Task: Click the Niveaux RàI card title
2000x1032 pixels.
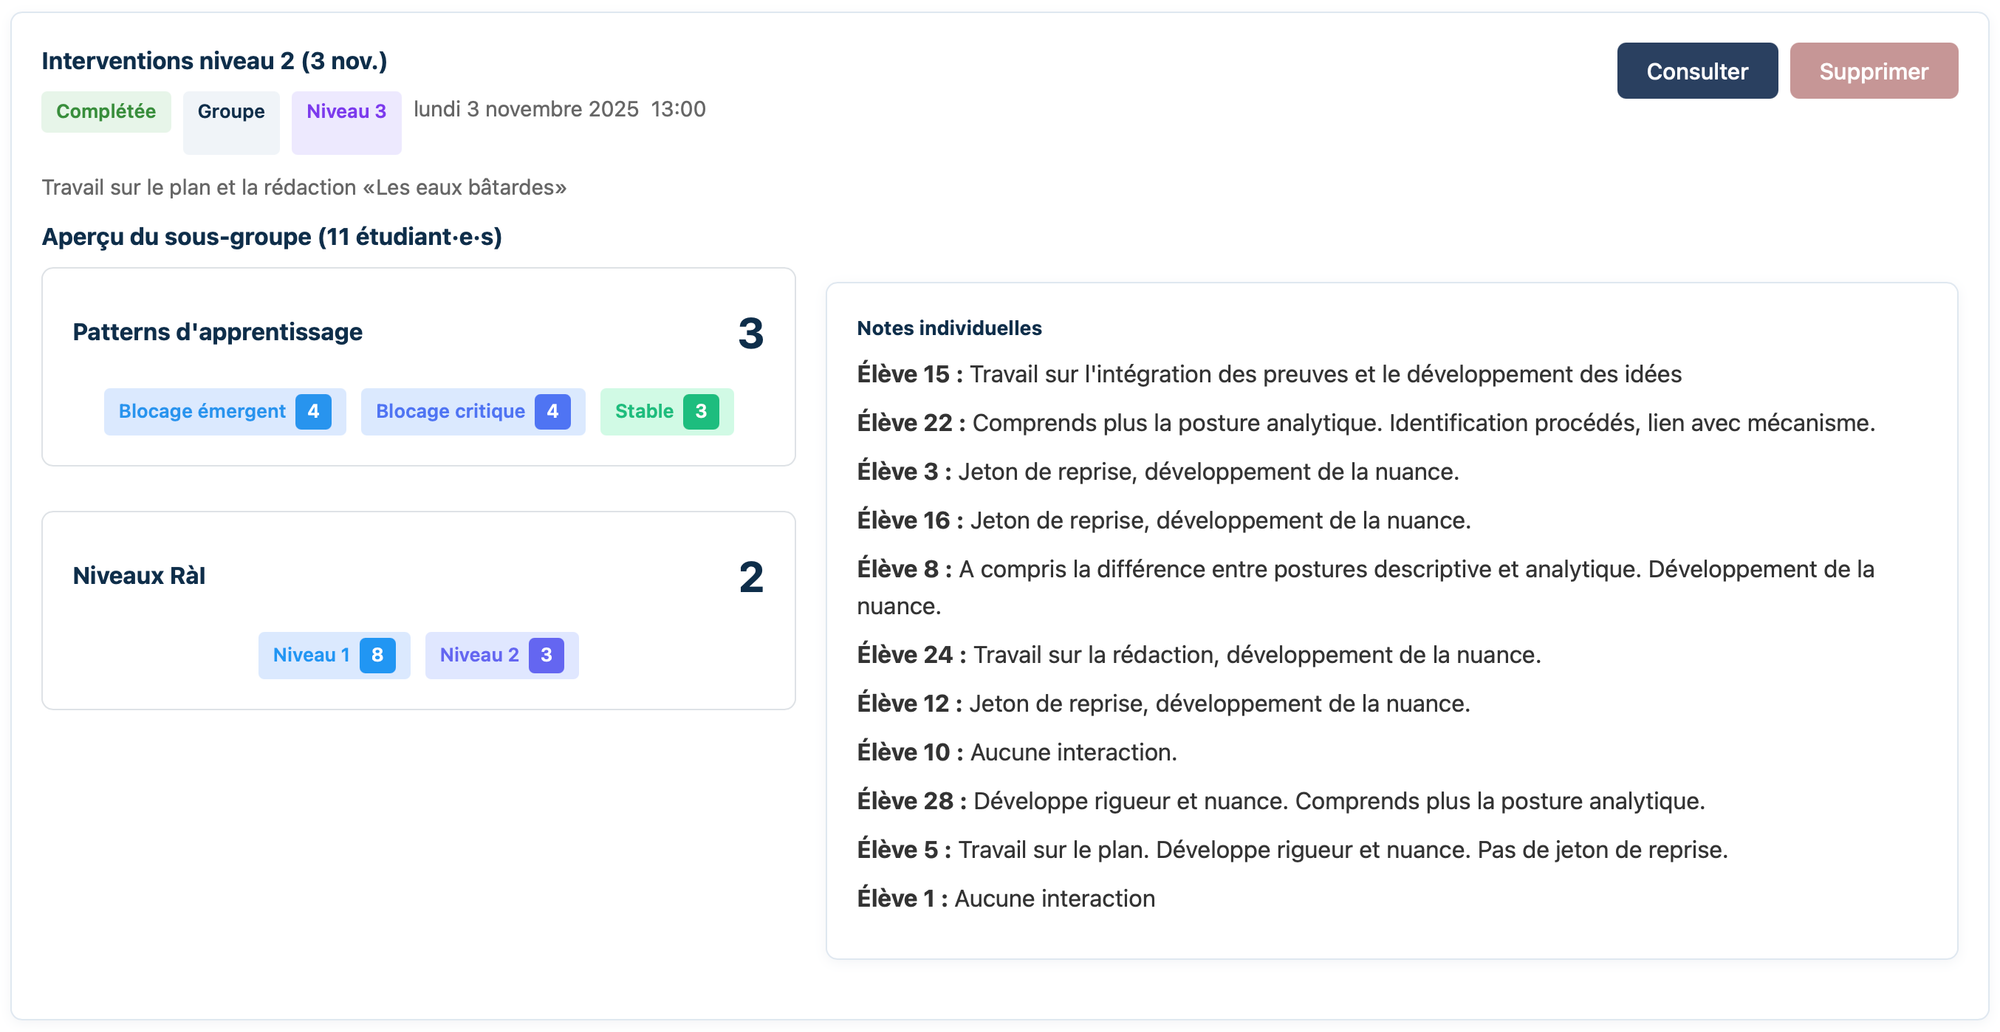Action: (x=139, y=576)
